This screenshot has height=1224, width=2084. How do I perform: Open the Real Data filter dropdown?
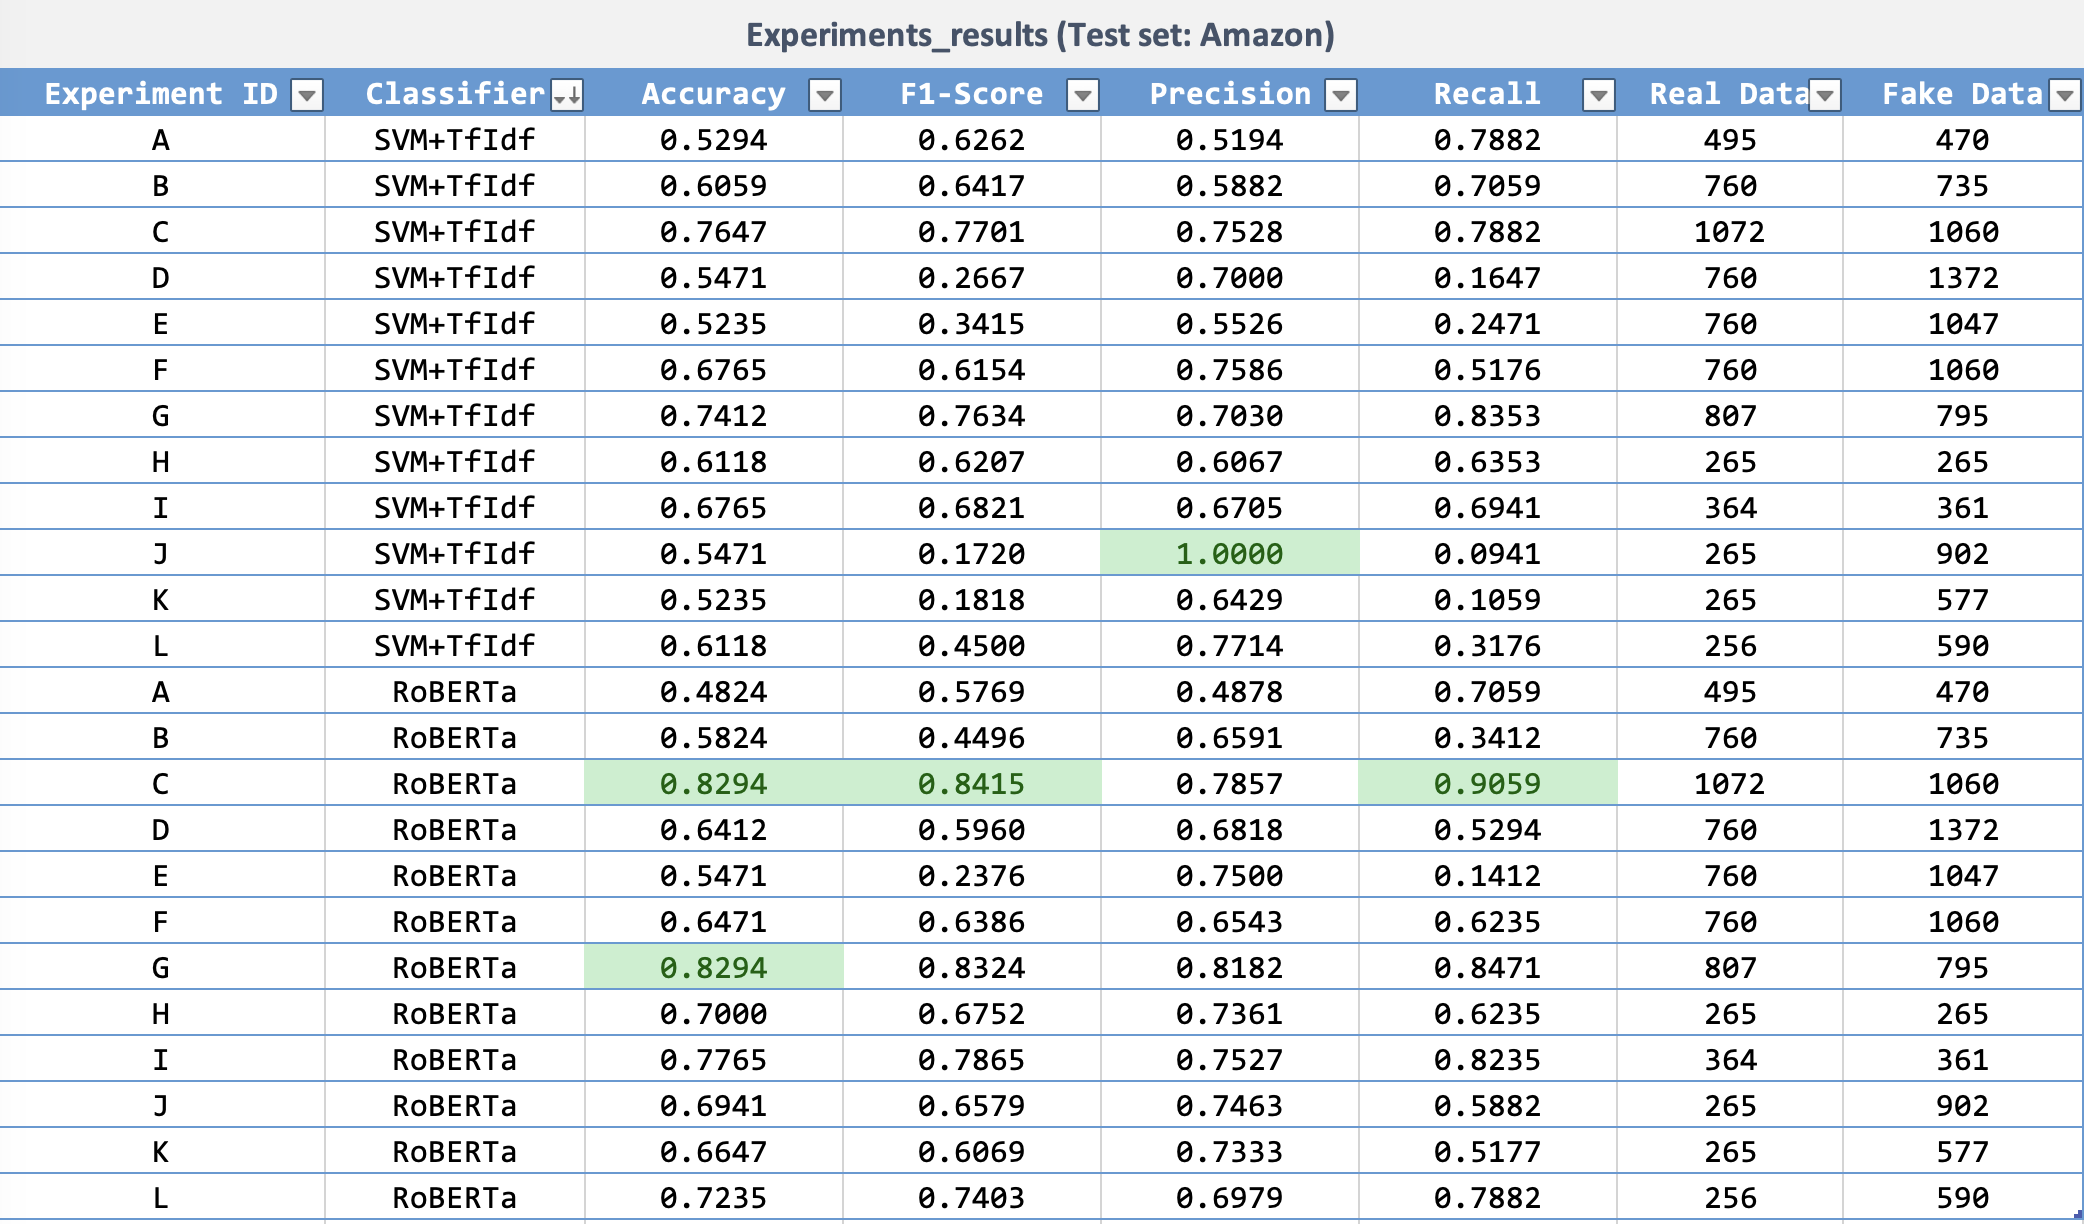click(1825, 95)
